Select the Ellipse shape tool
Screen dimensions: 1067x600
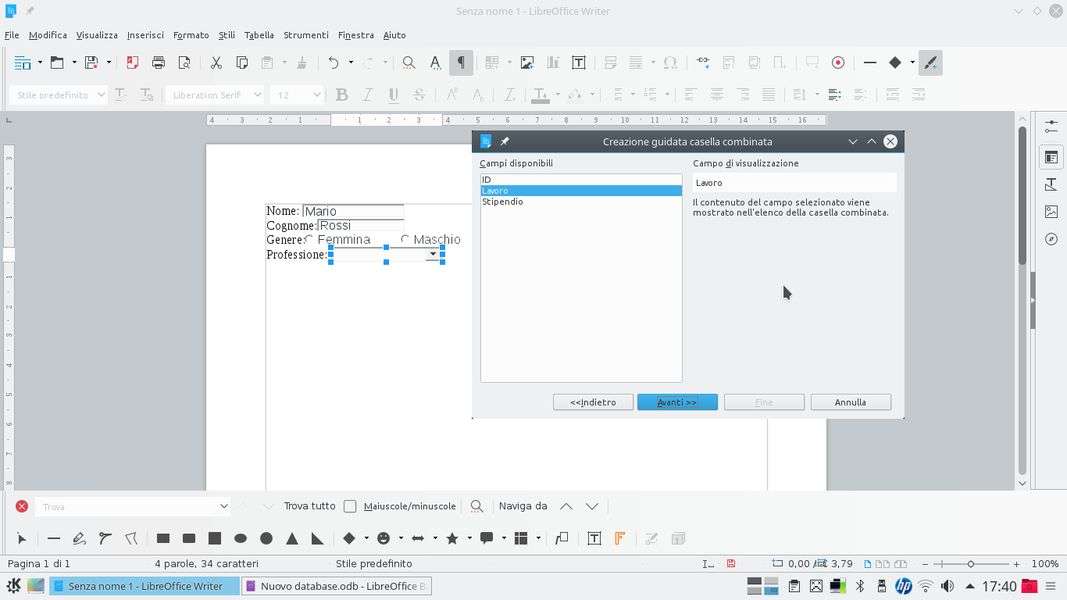(240, 538)
